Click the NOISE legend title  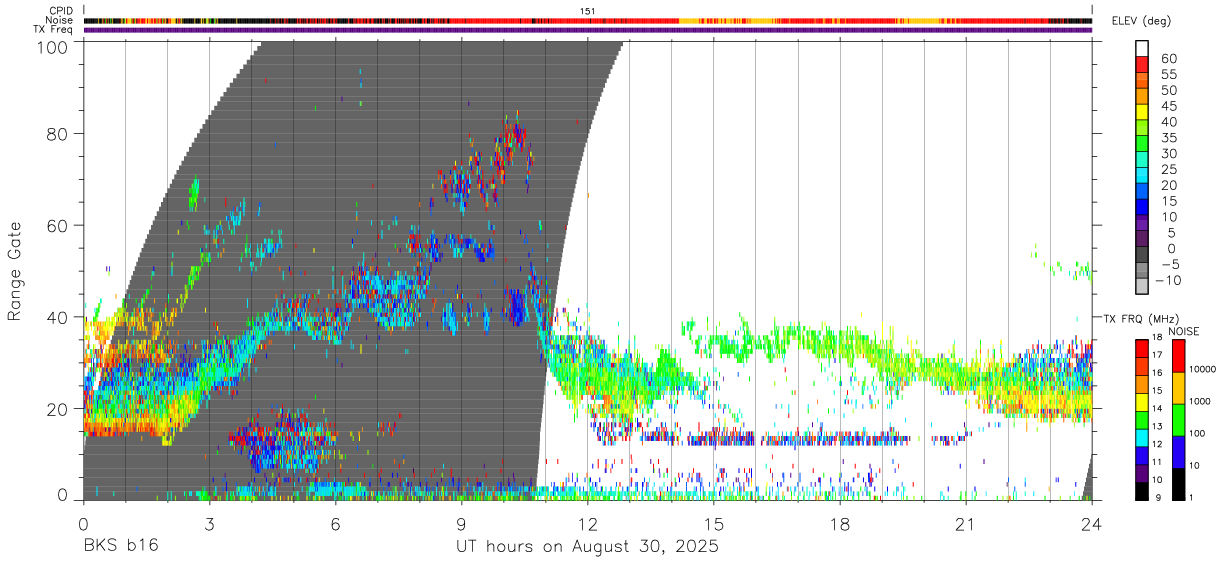[x=1182, y=331]
